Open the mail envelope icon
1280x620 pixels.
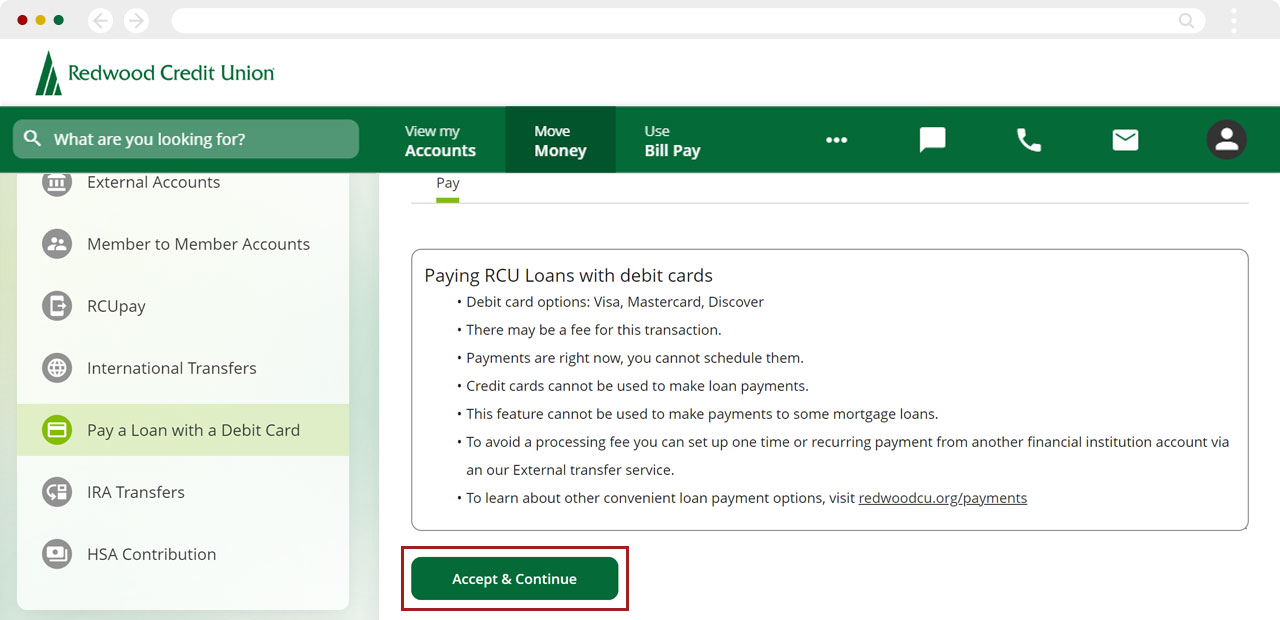pos(1125,140)
